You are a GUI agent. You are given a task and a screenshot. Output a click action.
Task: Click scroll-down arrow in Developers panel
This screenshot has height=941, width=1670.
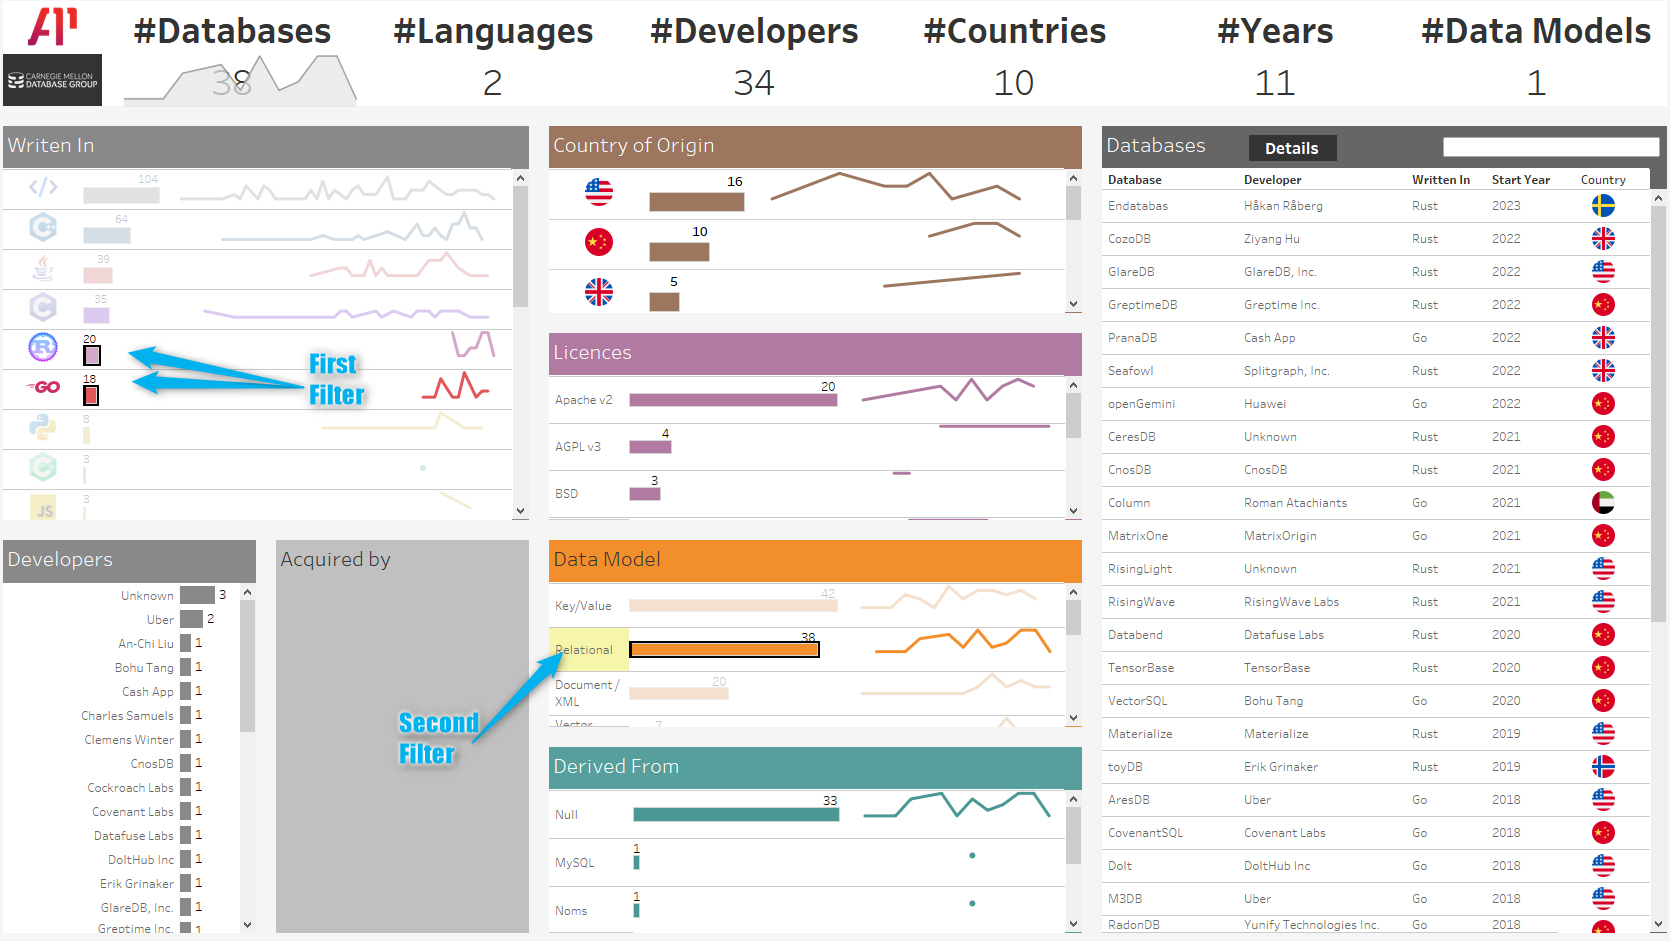248,925
